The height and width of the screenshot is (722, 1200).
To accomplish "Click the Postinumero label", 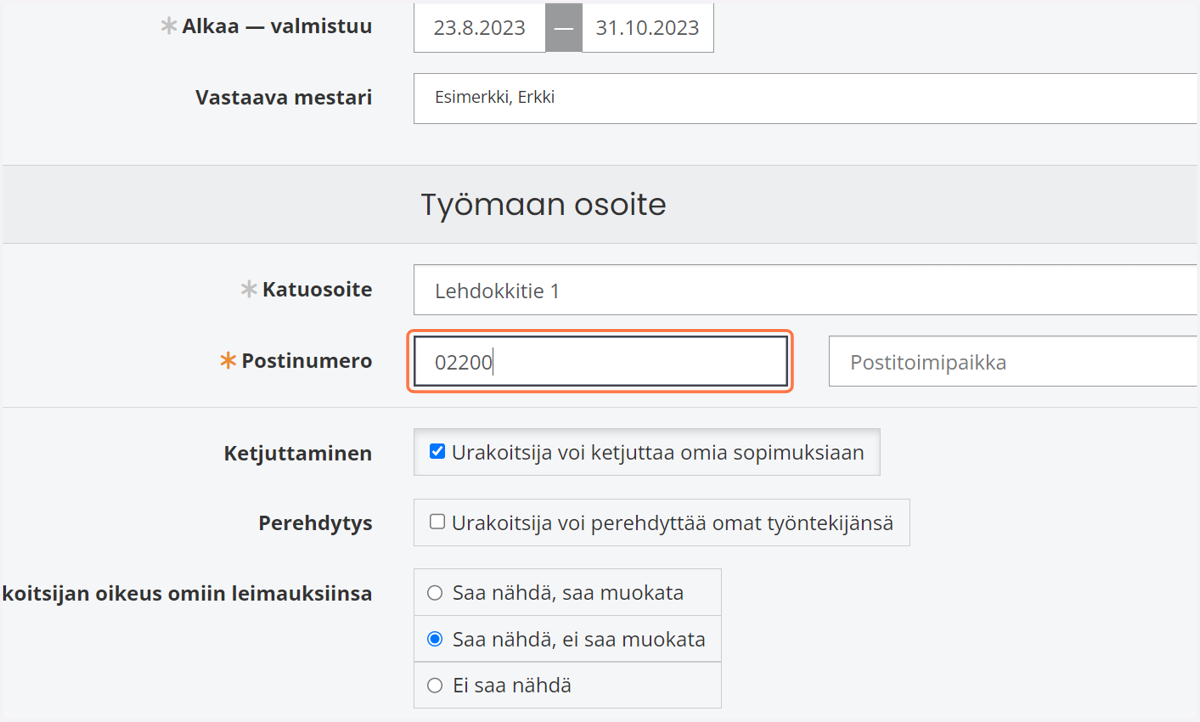I will (x=307, y=361).
